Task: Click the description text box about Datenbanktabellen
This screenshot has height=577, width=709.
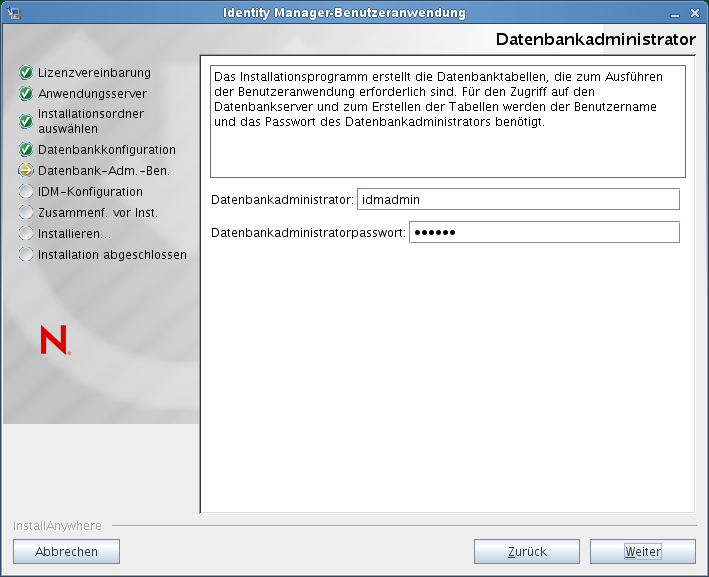Action: [448, 121]
